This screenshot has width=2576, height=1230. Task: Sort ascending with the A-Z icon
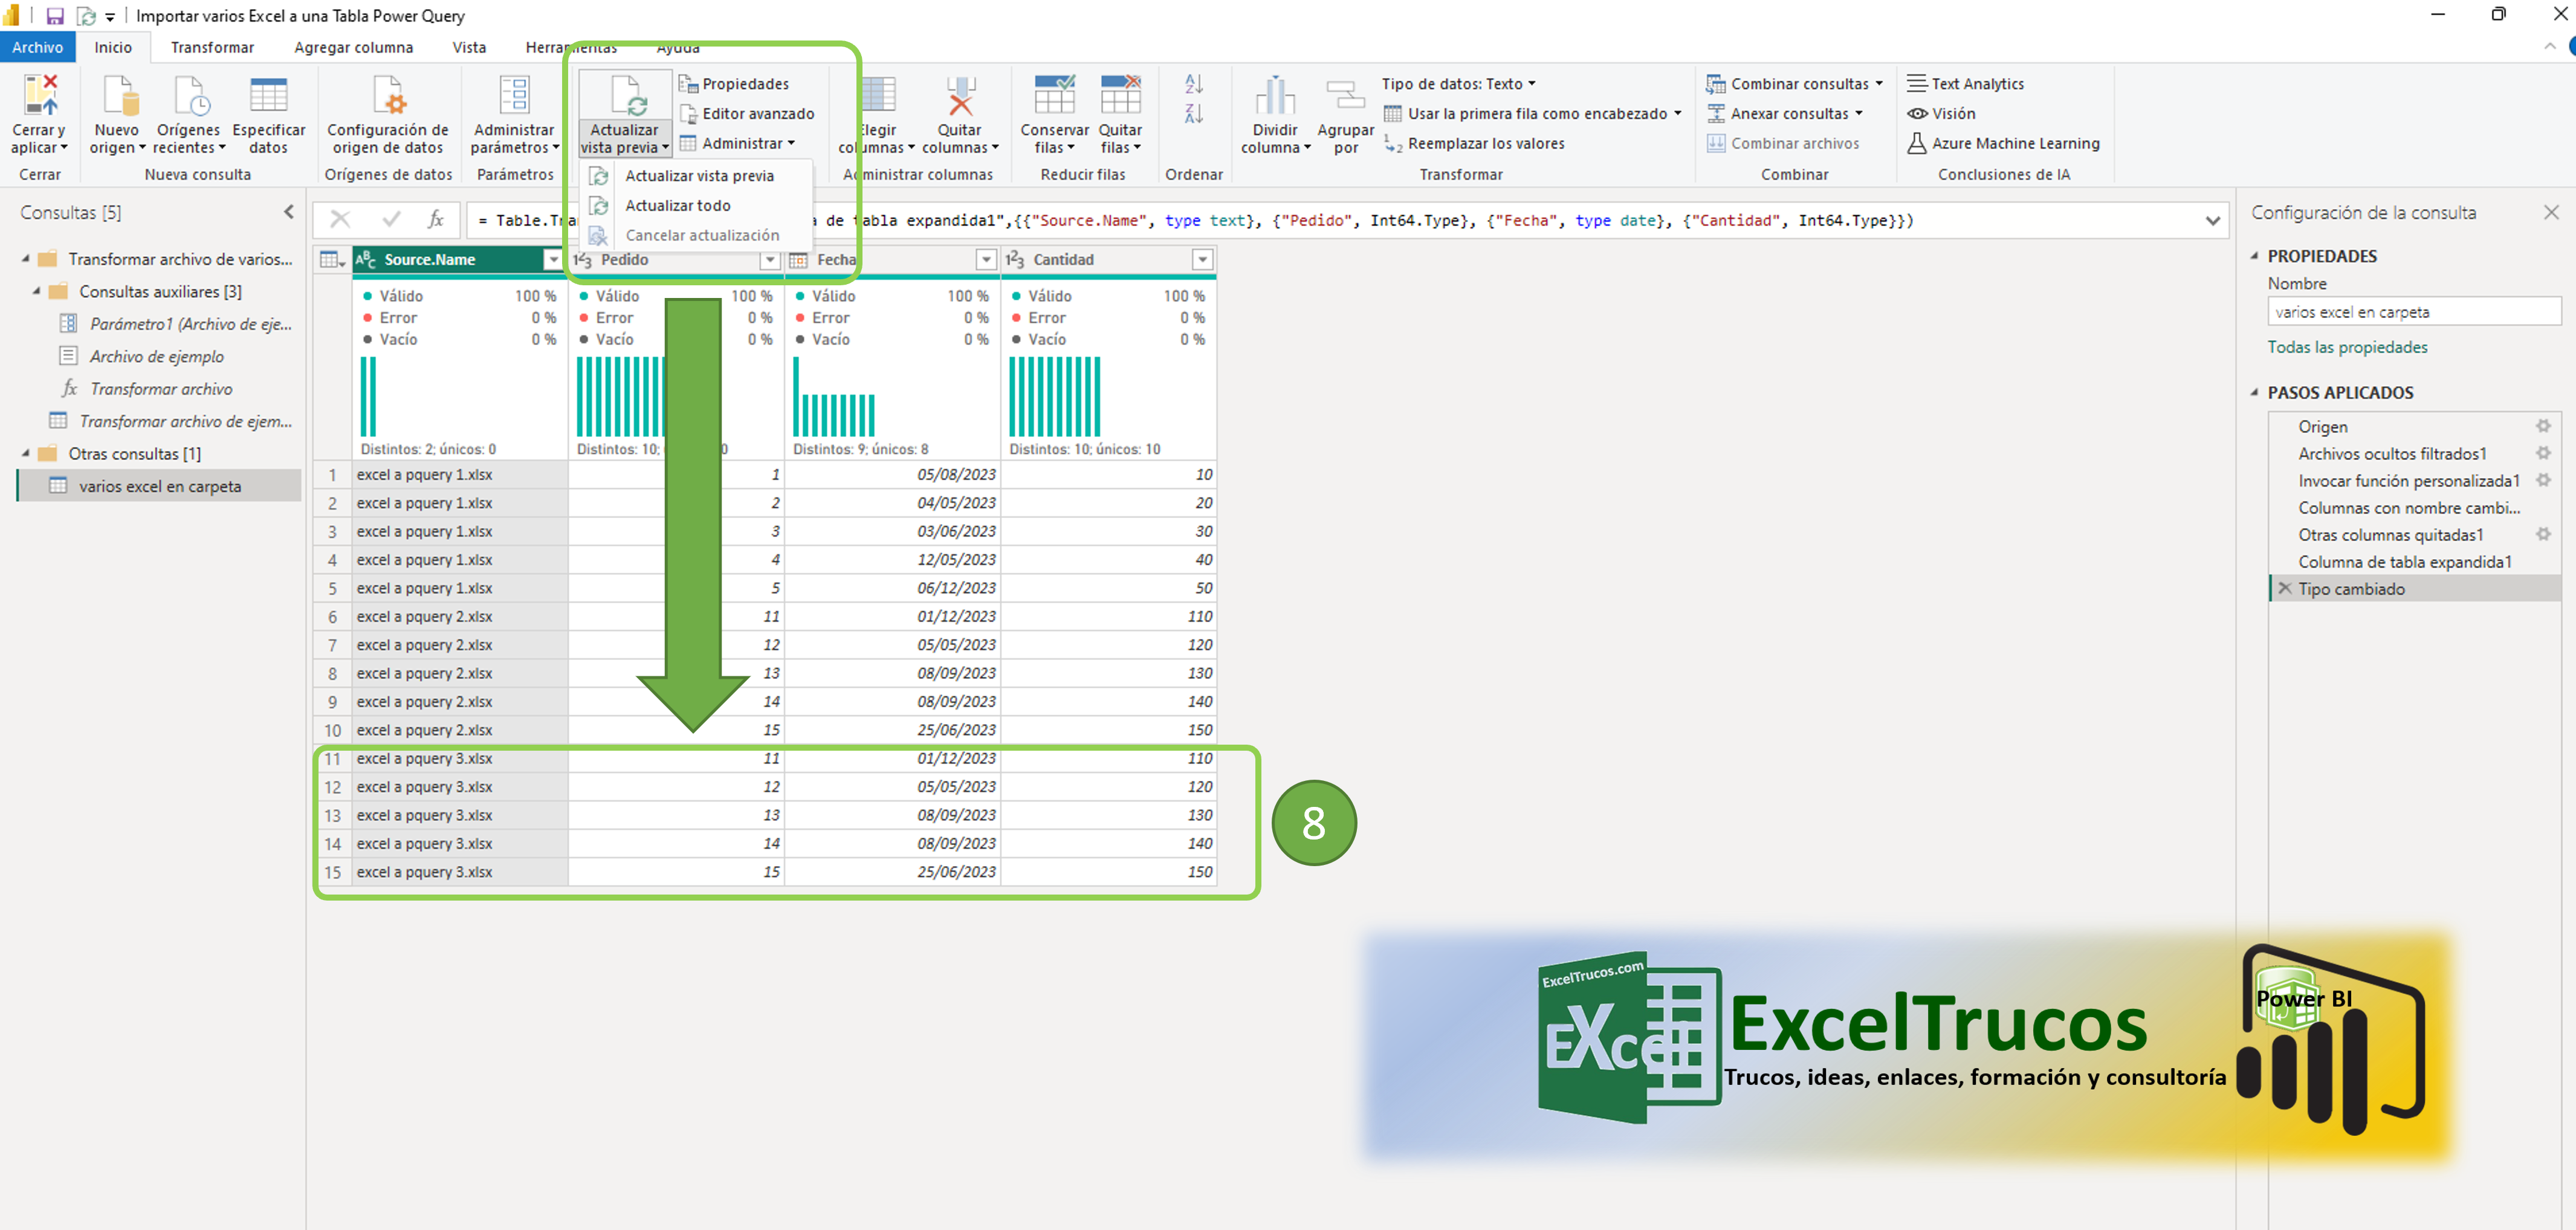point(1194,84)
